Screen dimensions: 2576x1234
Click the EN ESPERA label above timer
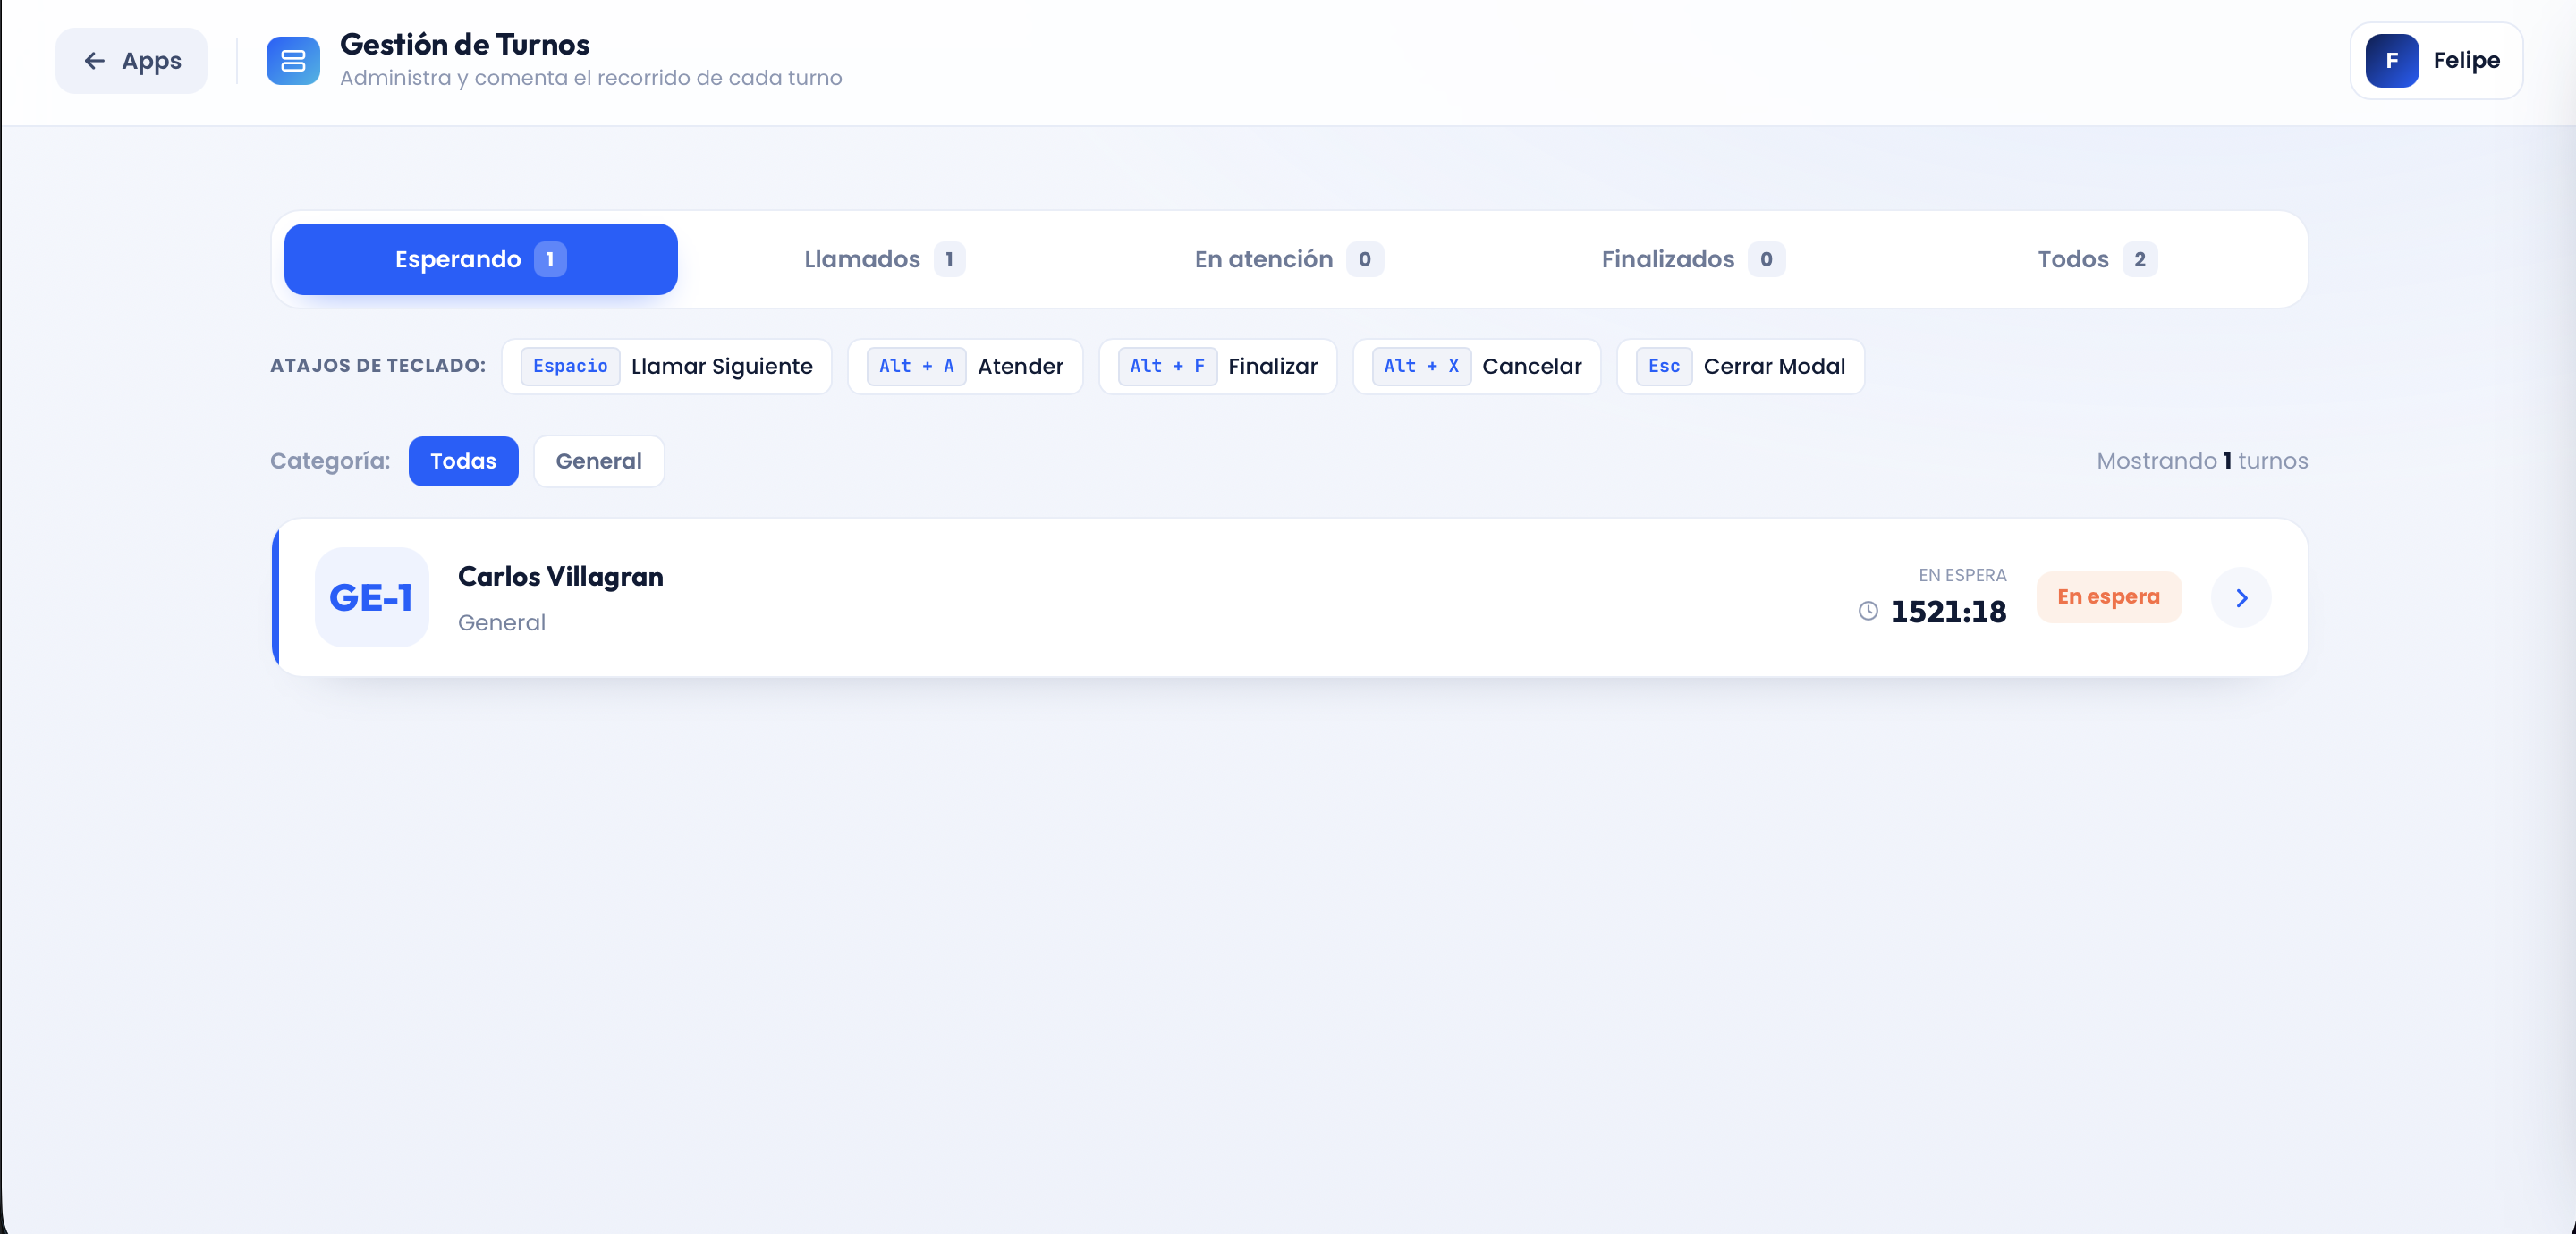pos(1962,575)
